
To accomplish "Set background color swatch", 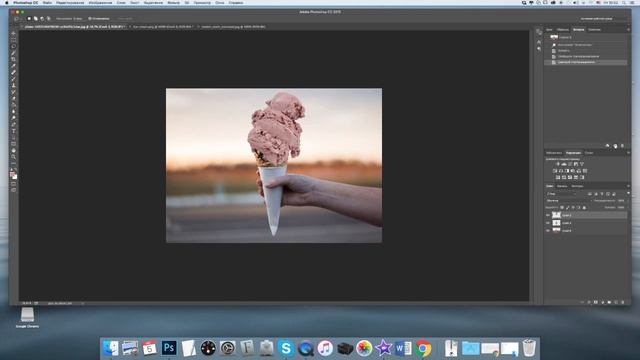I will click(15, 177).
